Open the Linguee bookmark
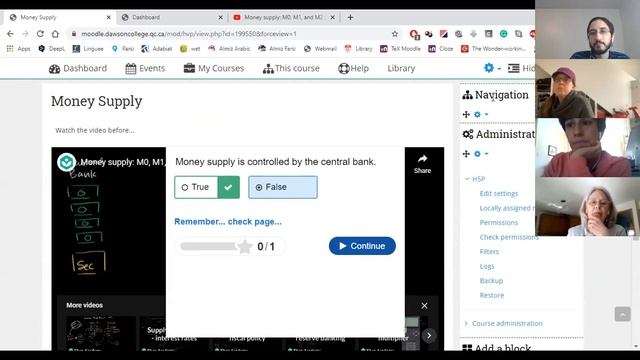Image resolution: width=640 pixels, height=360 pixels. coord(88,49)
